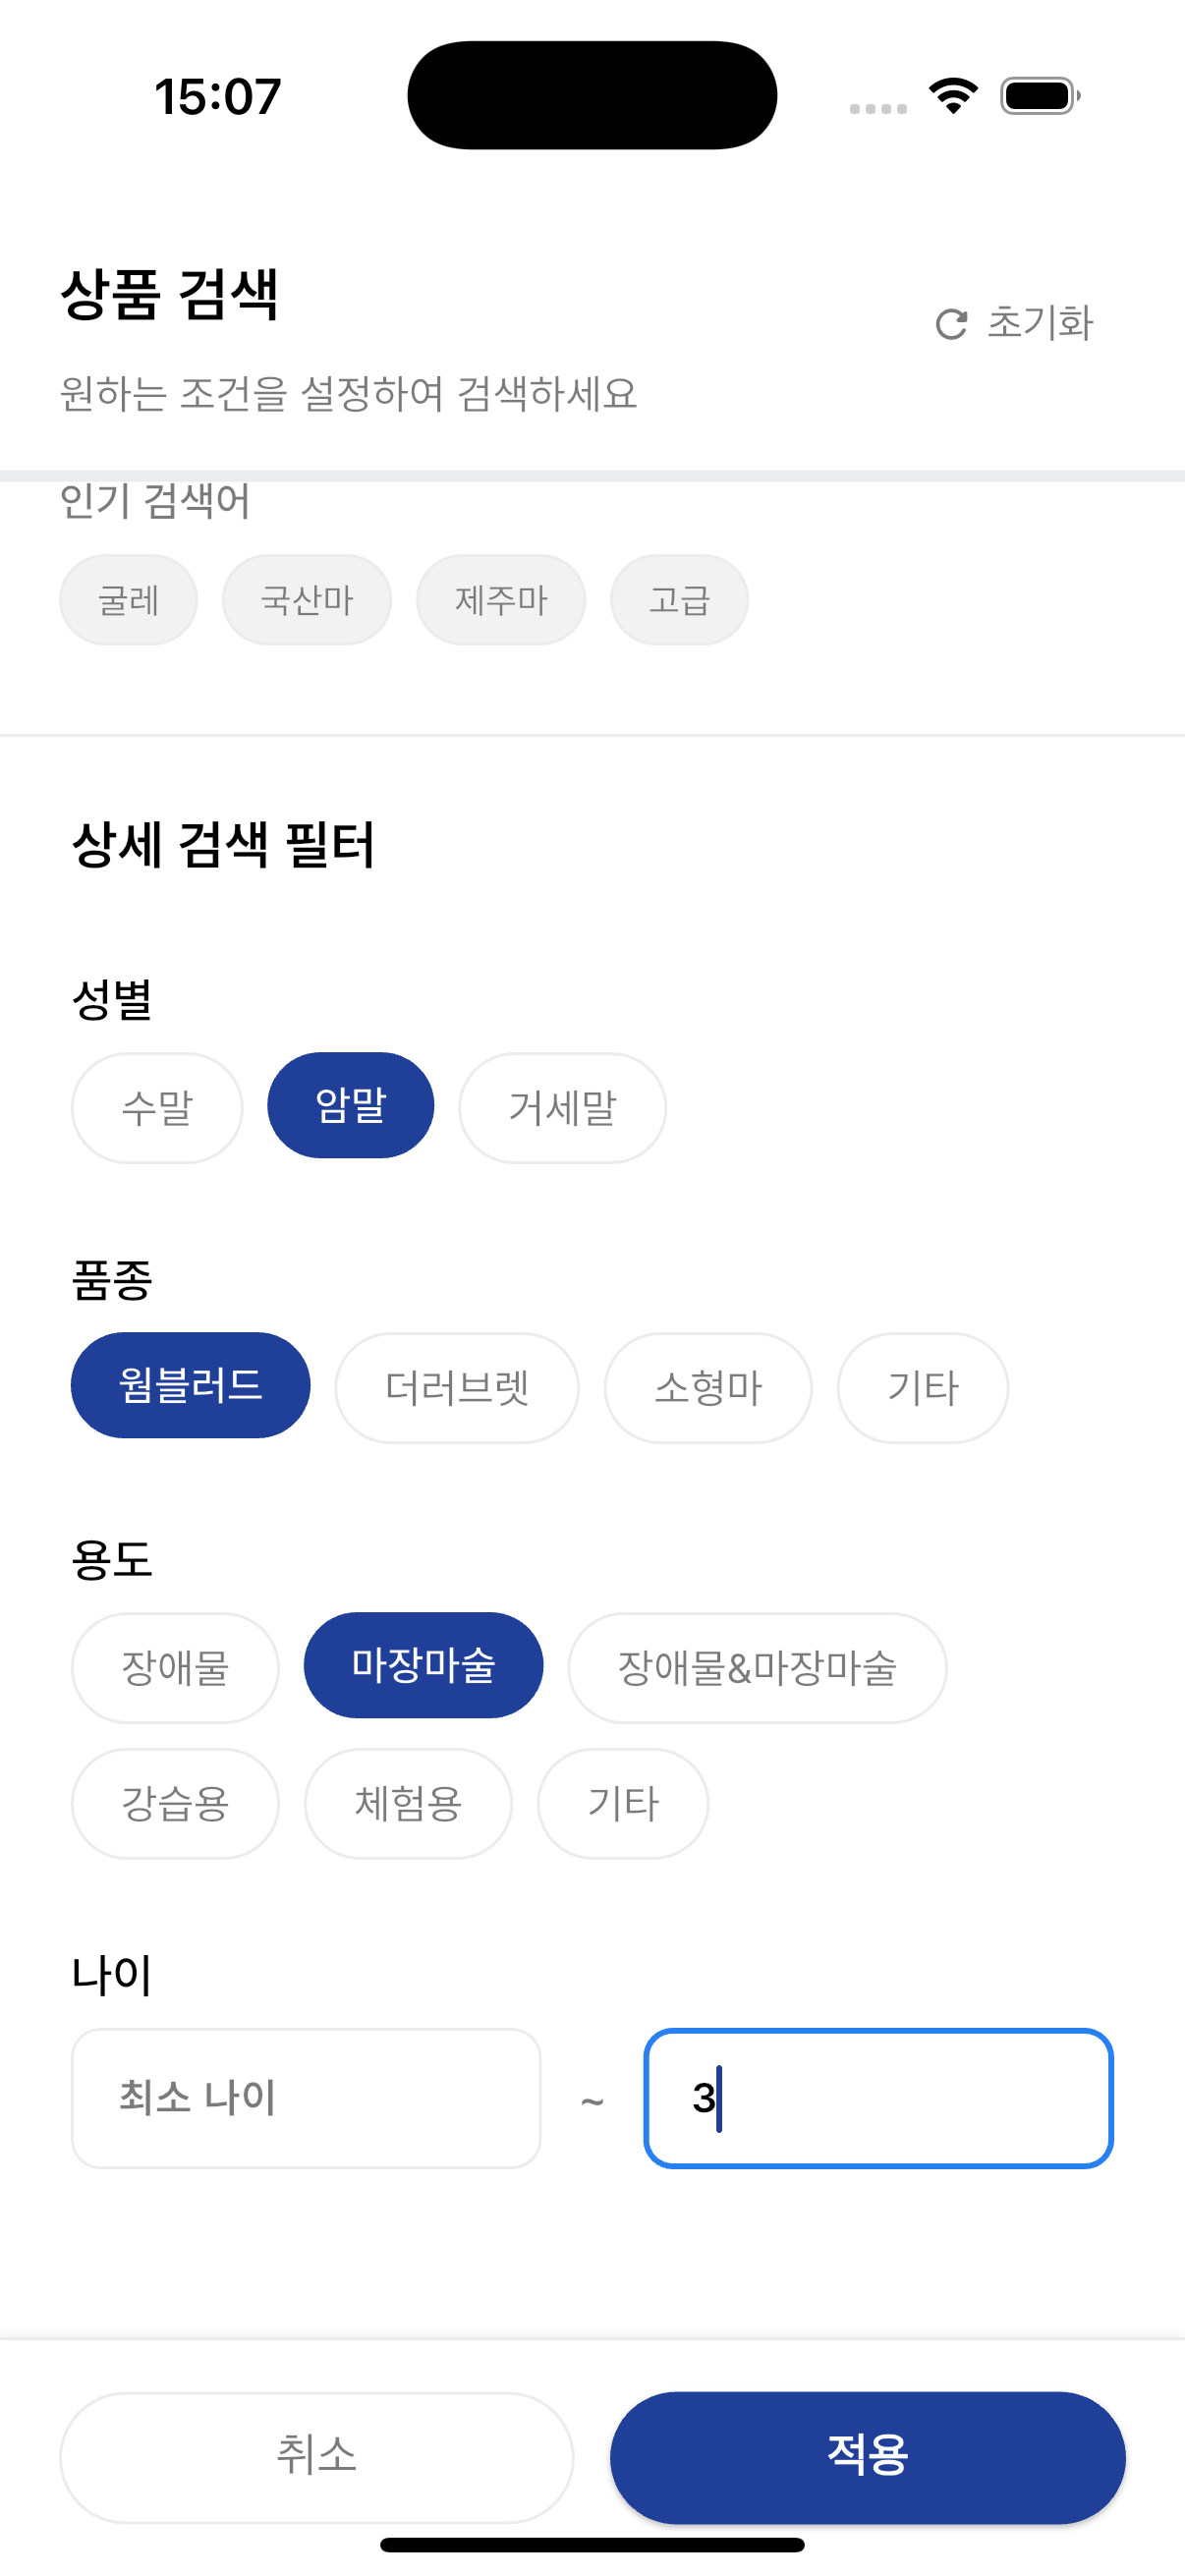Tap the Wi-Fi status icon

coord(953,96)
